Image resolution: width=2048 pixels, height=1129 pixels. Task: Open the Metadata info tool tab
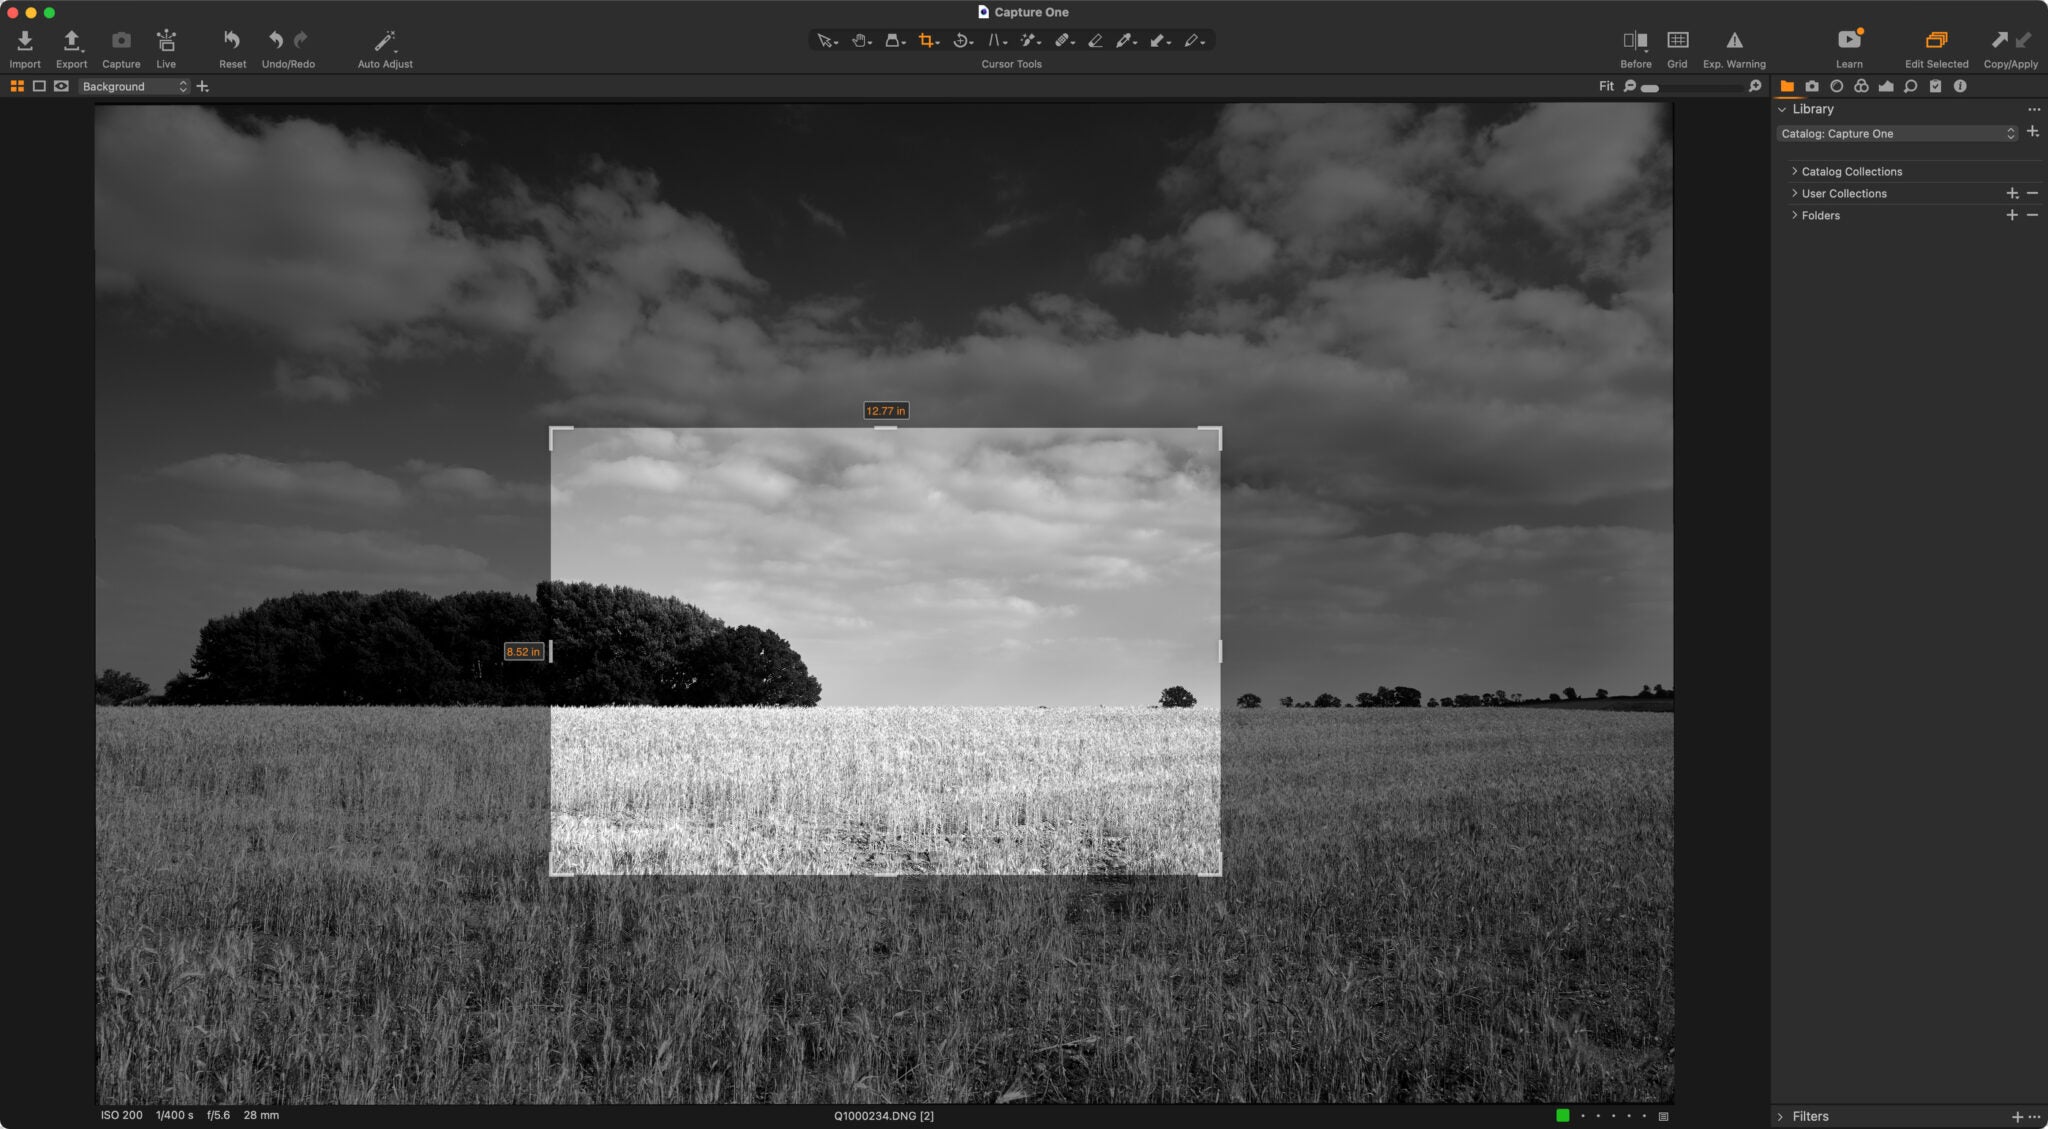pos(1960,87)
